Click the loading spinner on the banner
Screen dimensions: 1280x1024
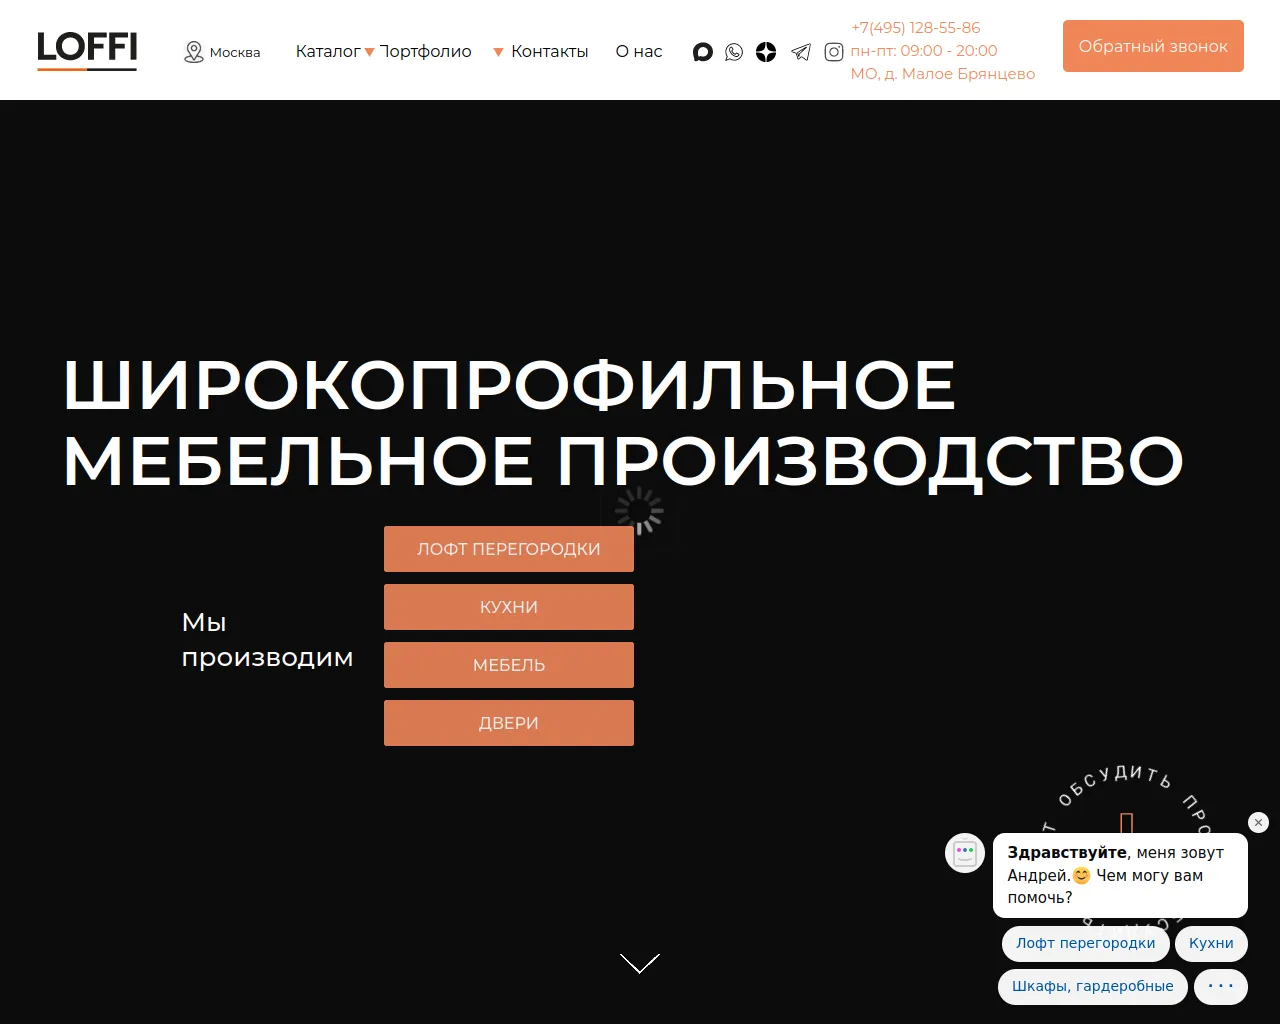[639, 511]
